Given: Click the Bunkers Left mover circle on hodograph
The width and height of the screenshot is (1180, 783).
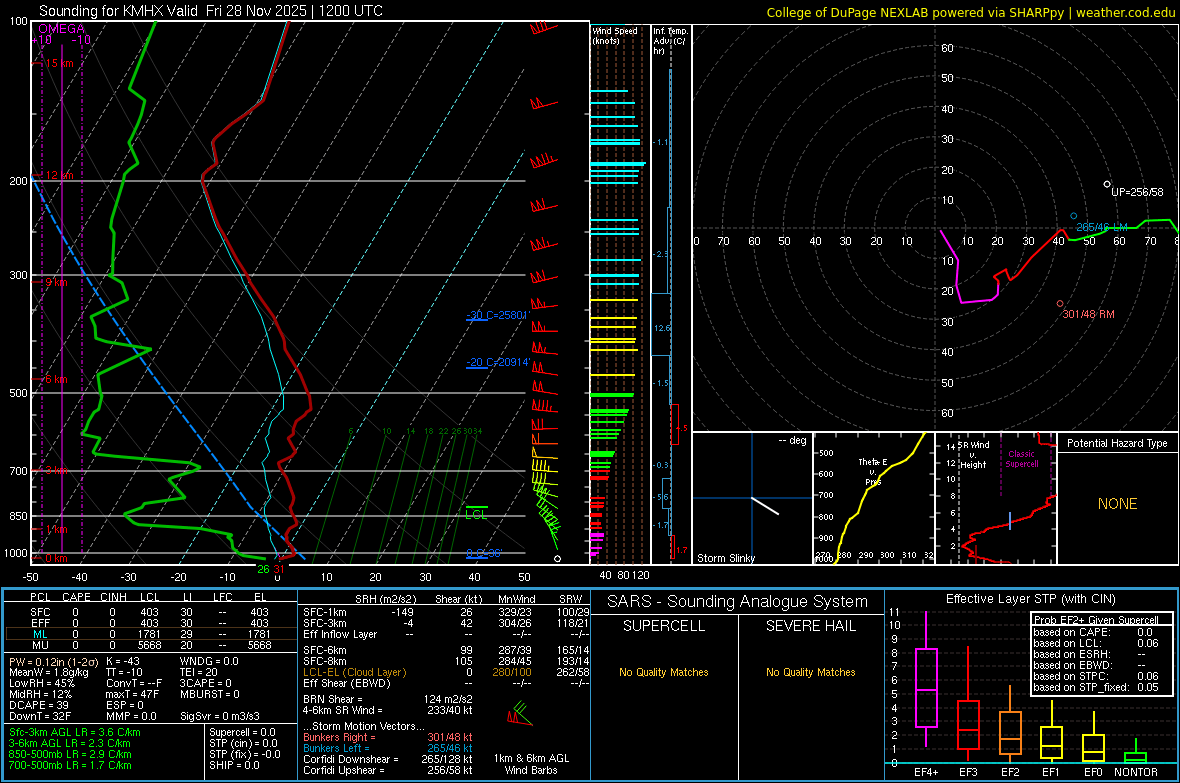Looking at the screenshot, I should tap(1074, 216).
